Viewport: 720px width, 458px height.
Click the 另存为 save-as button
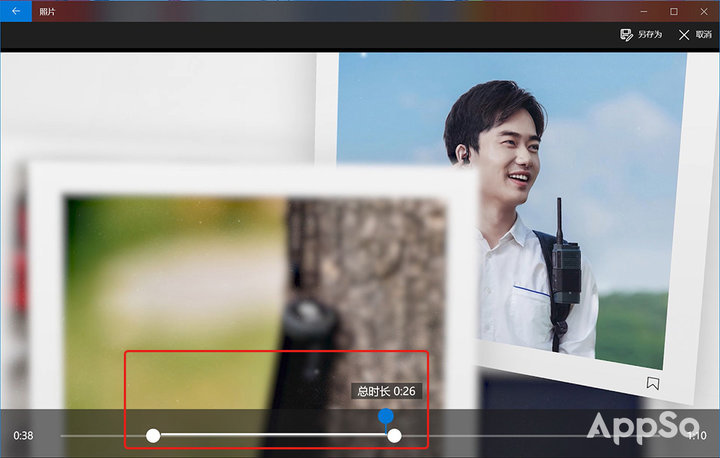(x=641, y=34)
